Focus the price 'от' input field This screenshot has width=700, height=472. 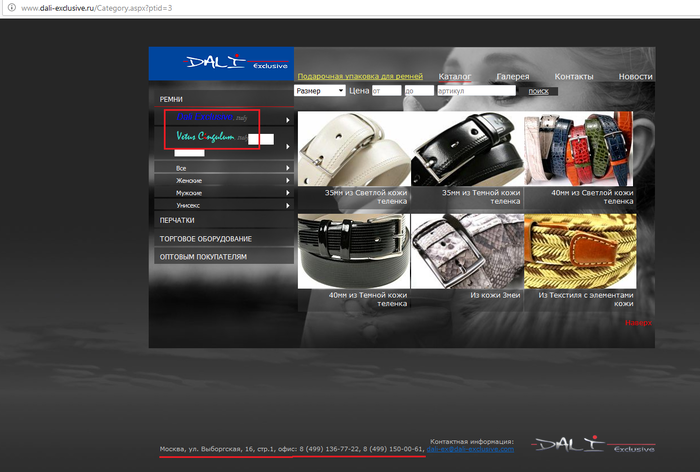386,91
